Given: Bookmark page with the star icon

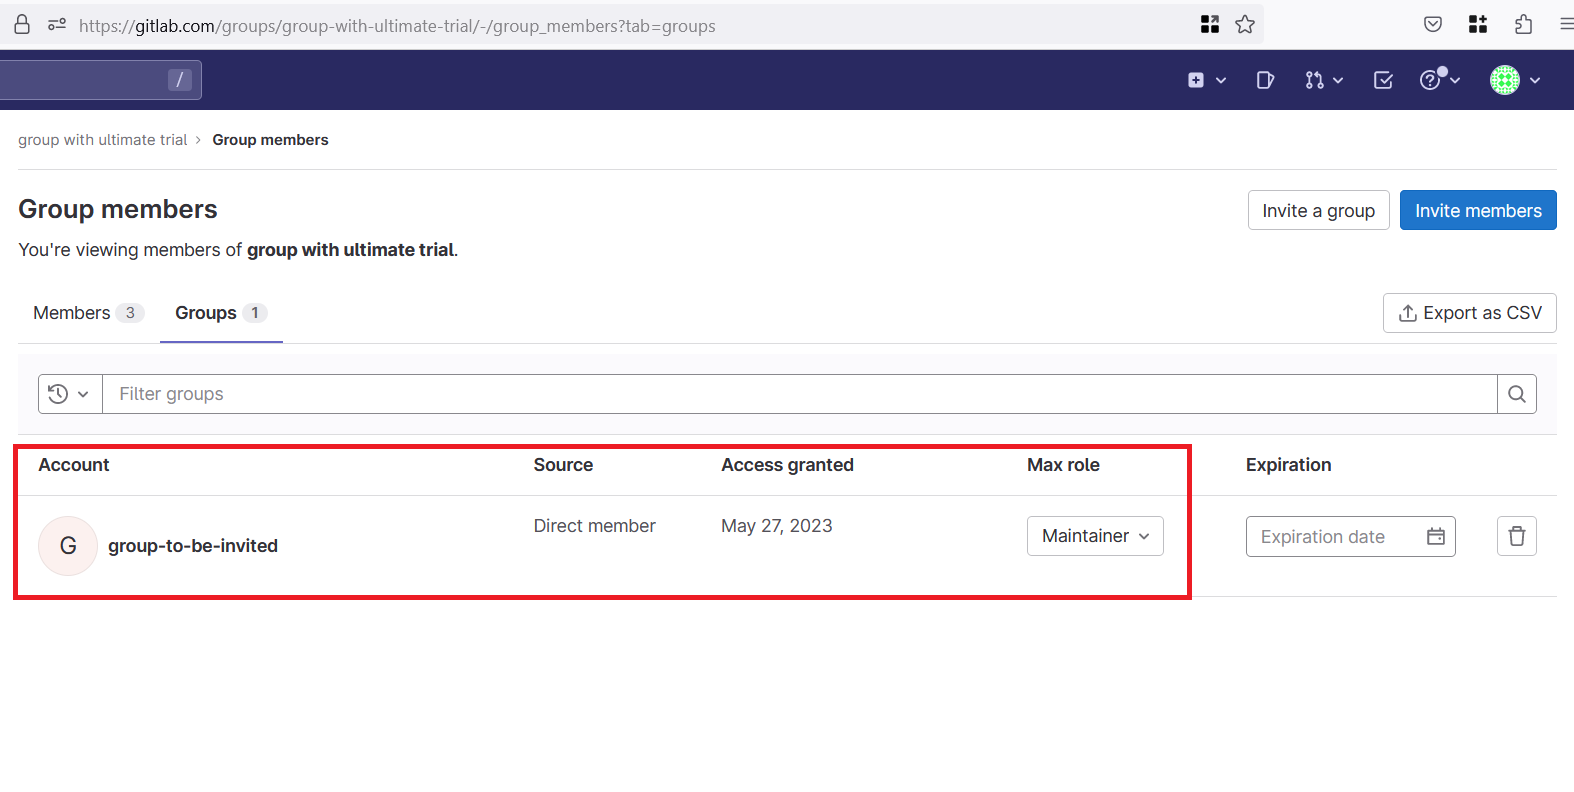Looking at the screenshot, I should (x=1244, y=25).
